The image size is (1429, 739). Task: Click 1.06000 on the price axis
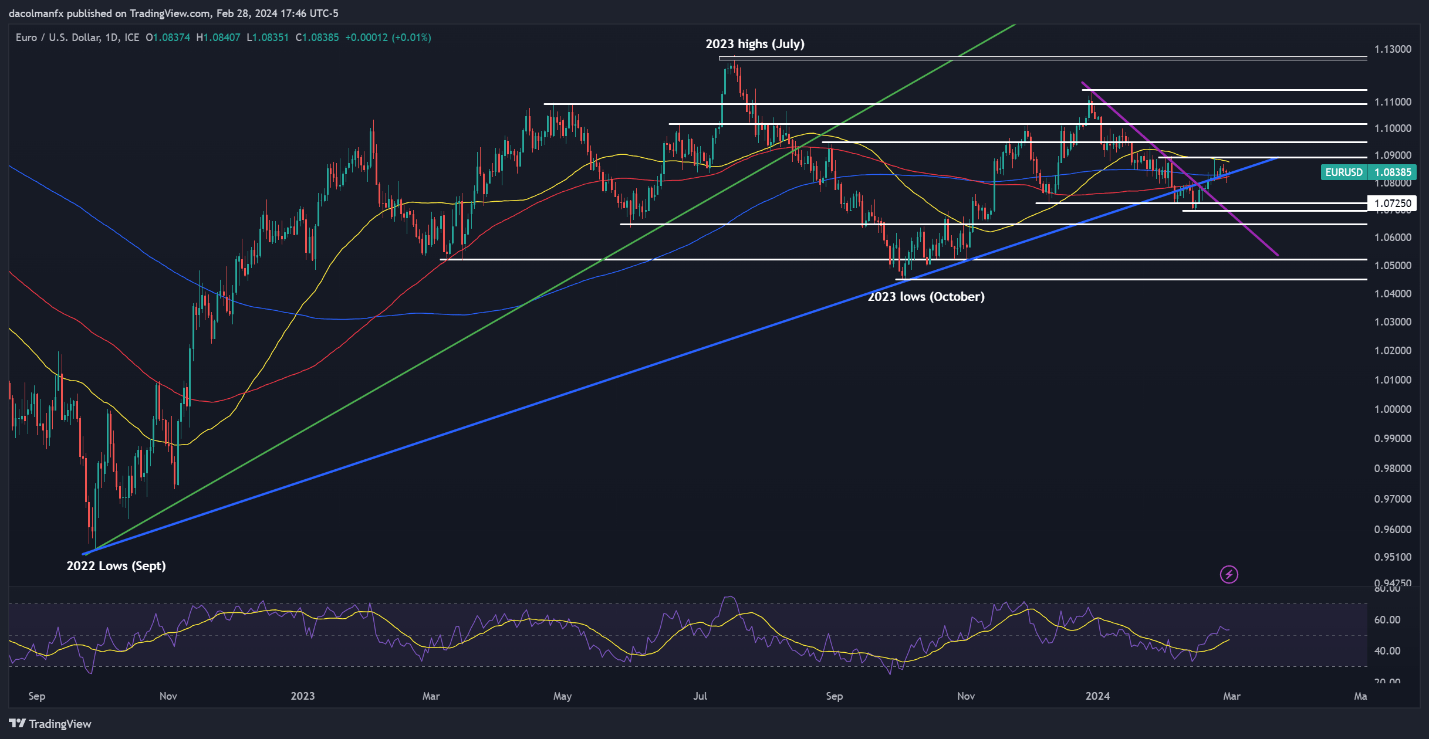coord(1393,238)
